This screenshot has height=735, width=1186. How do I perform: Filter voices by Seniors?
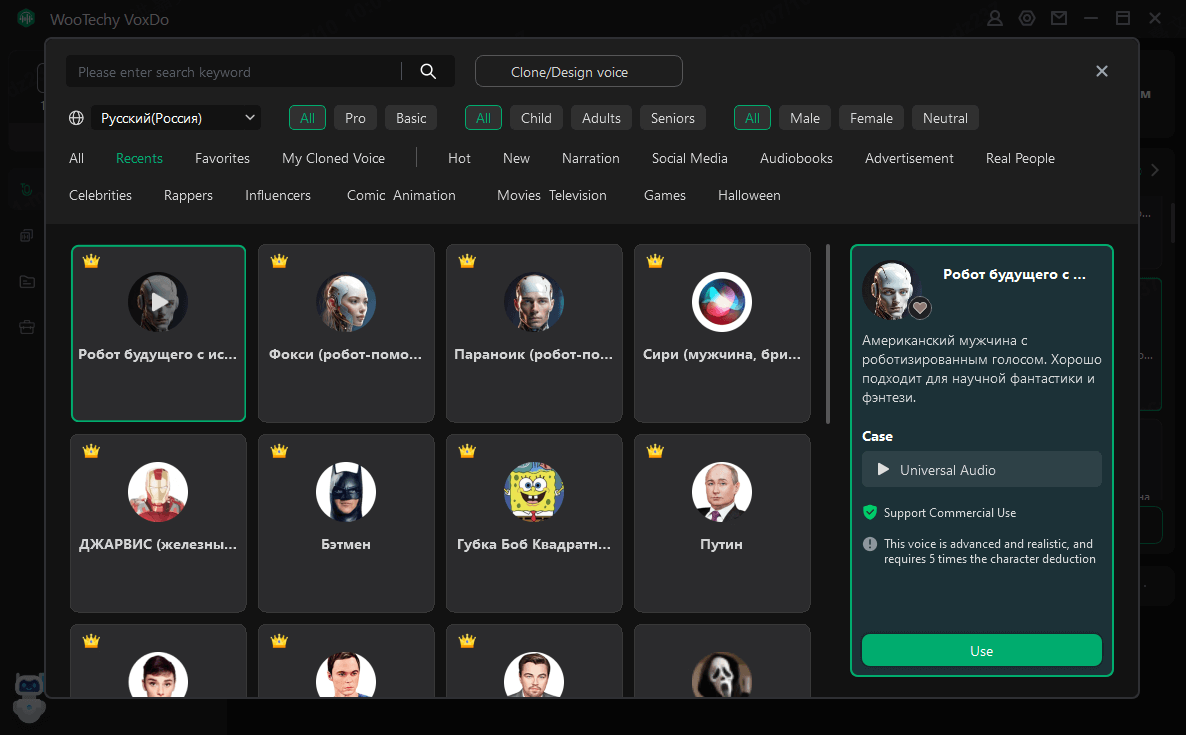pyautogui.click(x=672, y=118)
